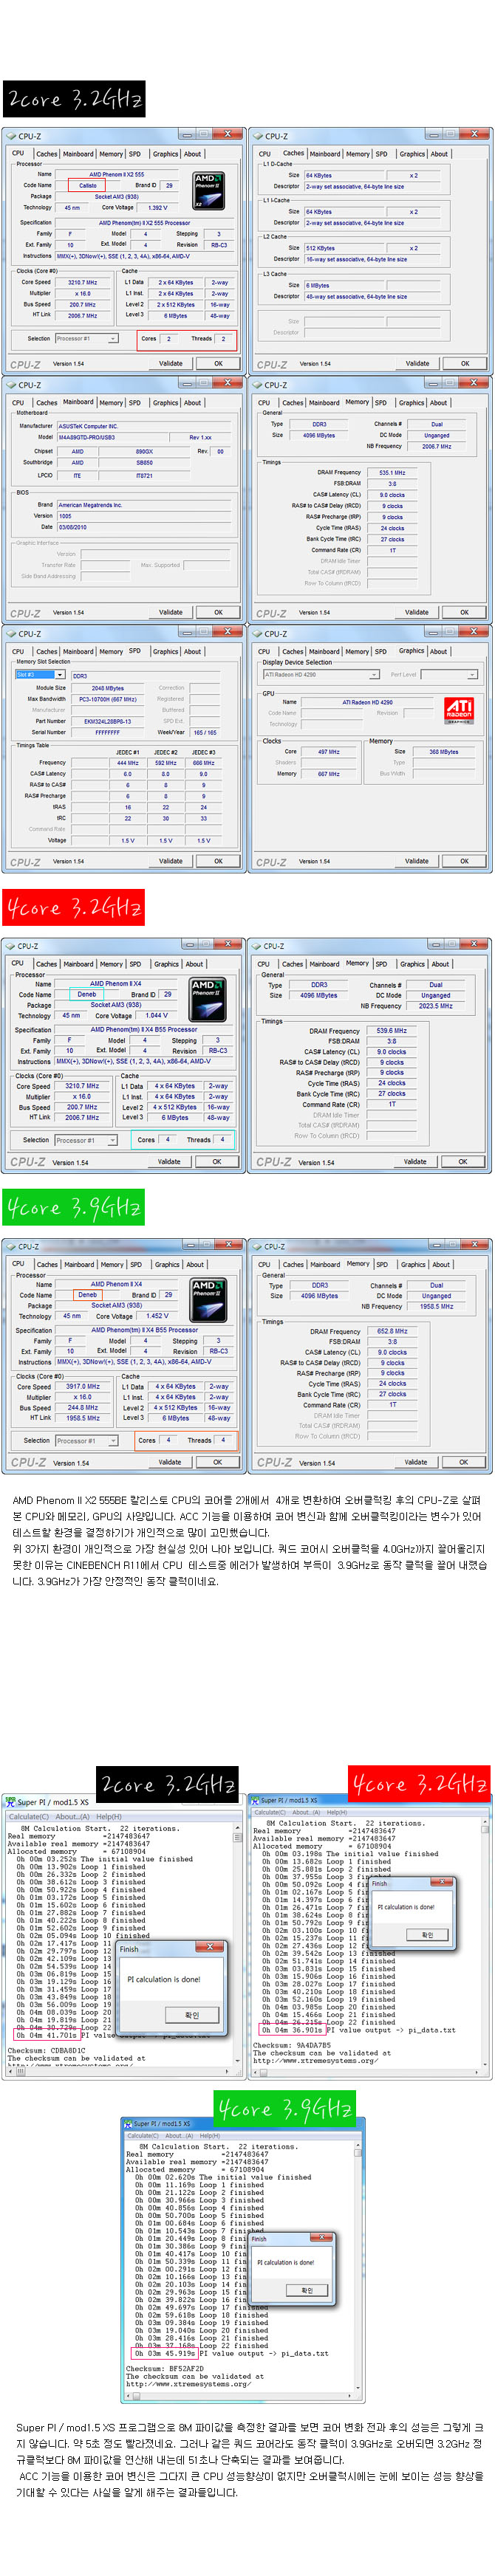Click the PC3-10700H max bandwidth value
The height and width of the screenshot is (2576, 495).
[x=108, y=699]
